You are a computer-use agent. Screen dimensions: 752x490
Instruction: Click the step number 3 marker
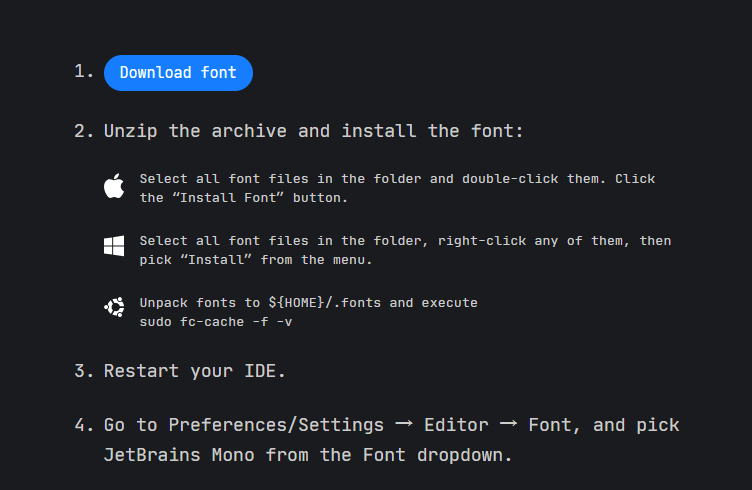coord(83,371)
